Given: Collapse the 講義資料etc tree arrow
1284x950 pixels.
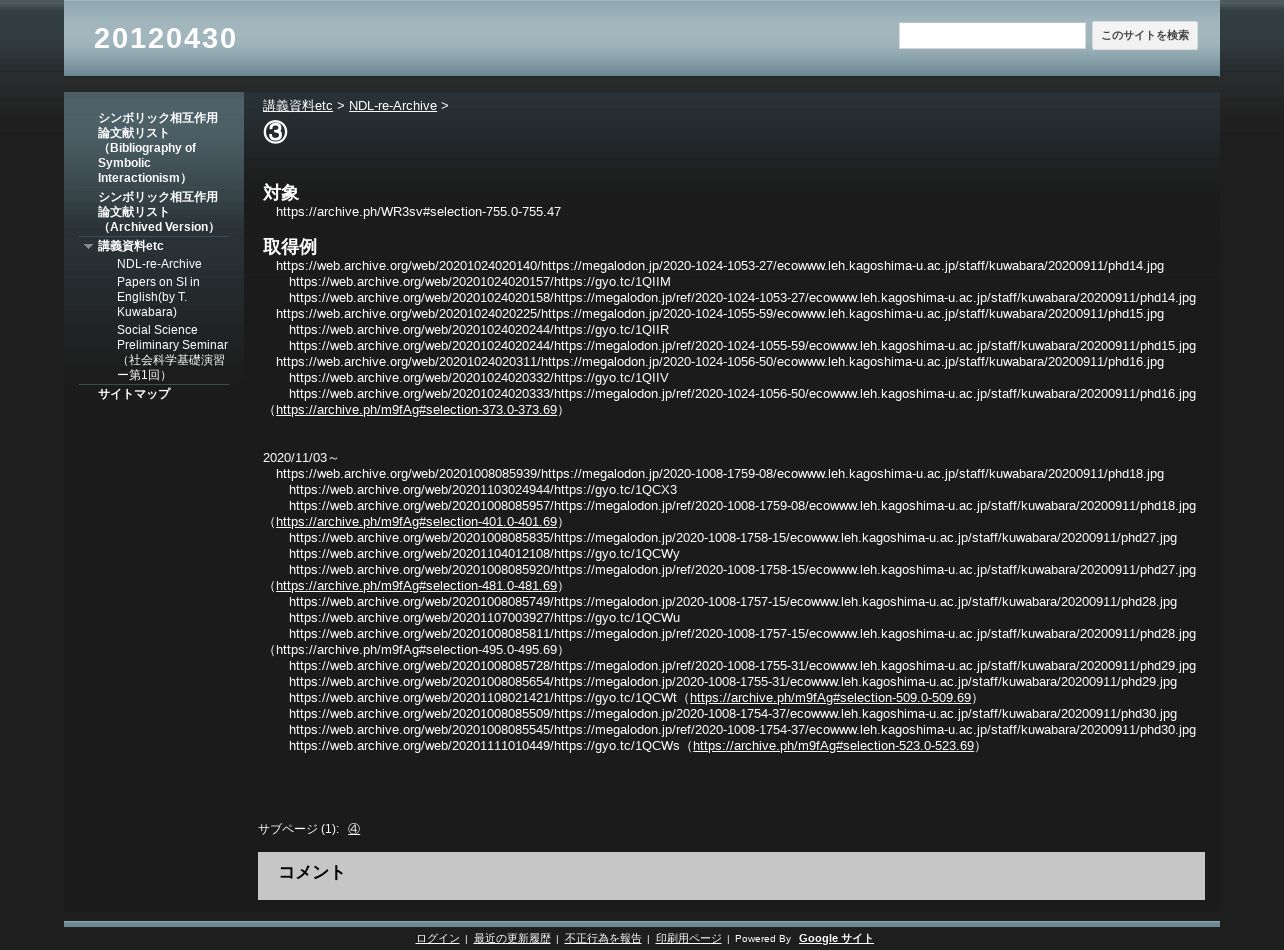Looking at the screenshot, I should 88,246.
